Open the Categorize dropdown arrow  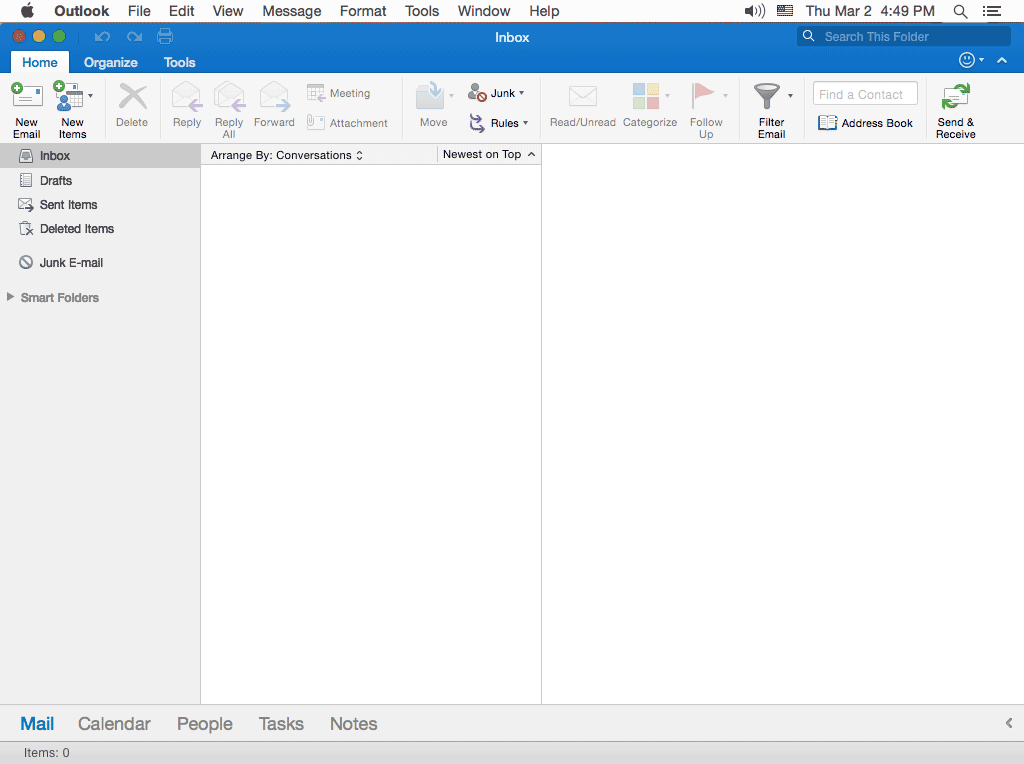point(667,96)
